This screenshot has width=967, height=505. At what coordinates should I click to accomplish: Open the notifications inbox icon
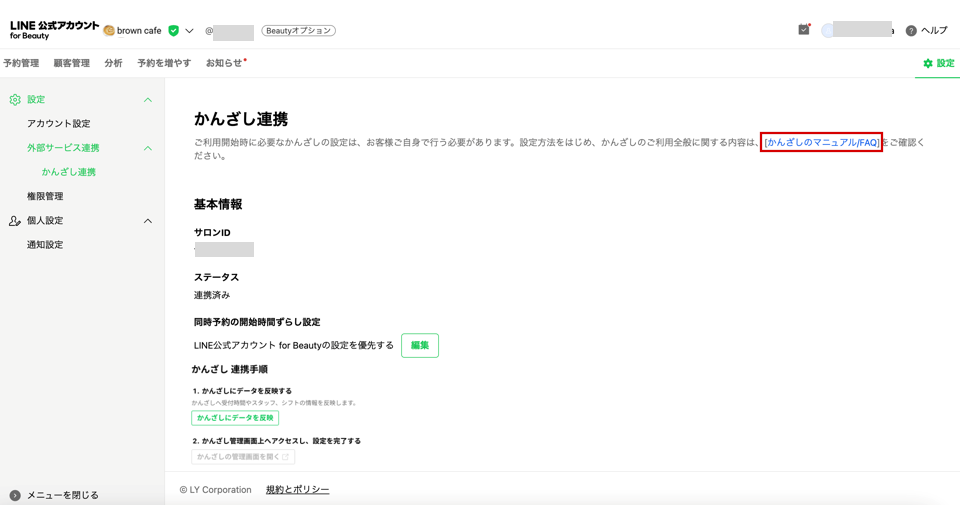click(x=804, y=30)
